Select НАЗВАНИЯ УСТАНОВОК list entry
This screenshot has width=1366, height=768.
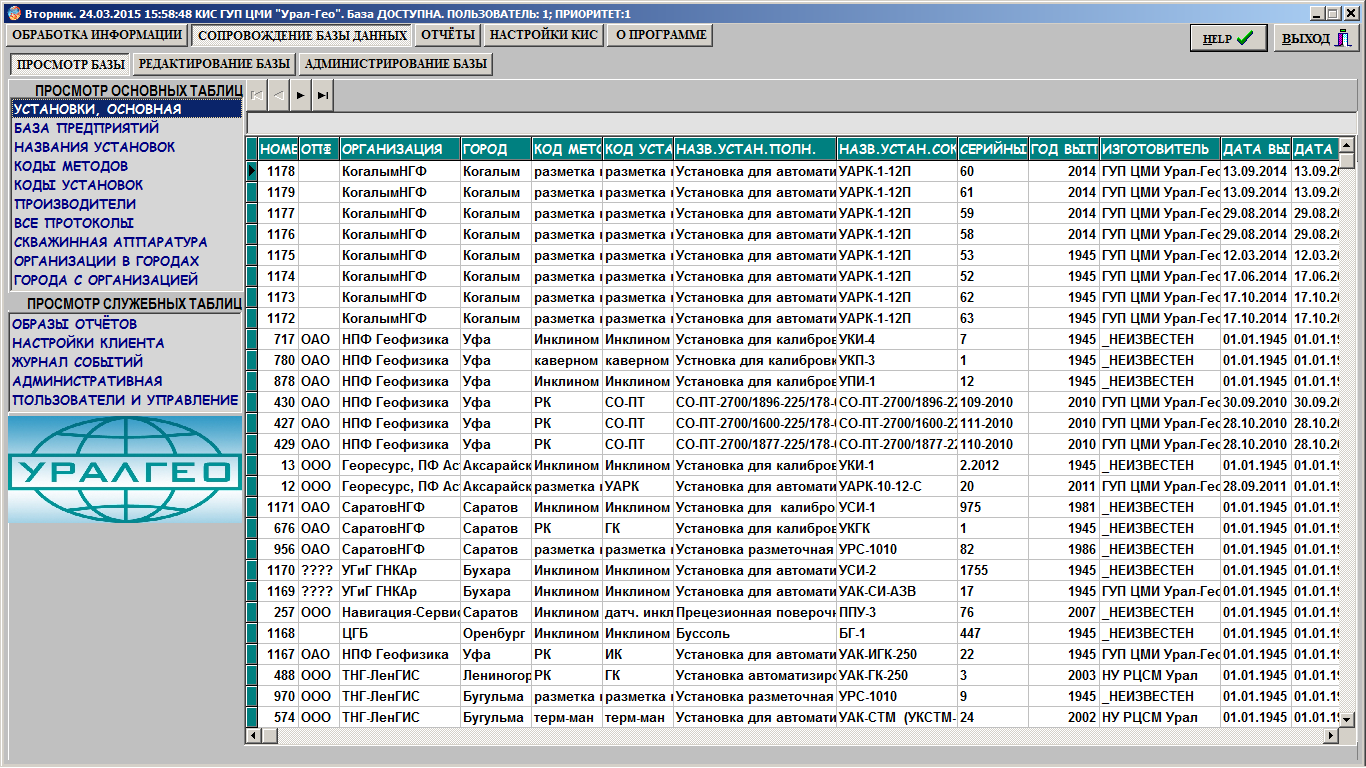coord(126,147)
